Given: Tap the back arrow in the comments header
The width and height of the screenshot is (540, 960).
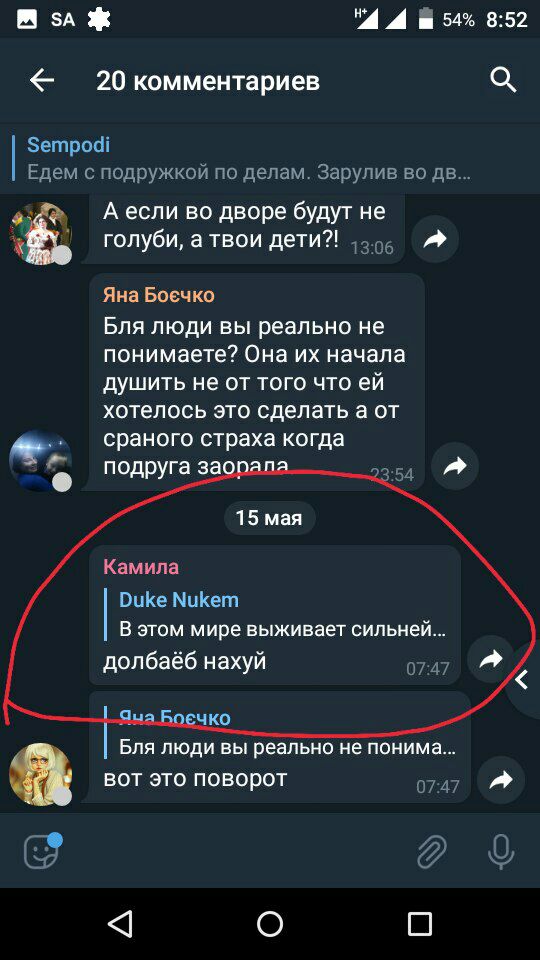Looking at the screenshot, I should coord(42,80).
